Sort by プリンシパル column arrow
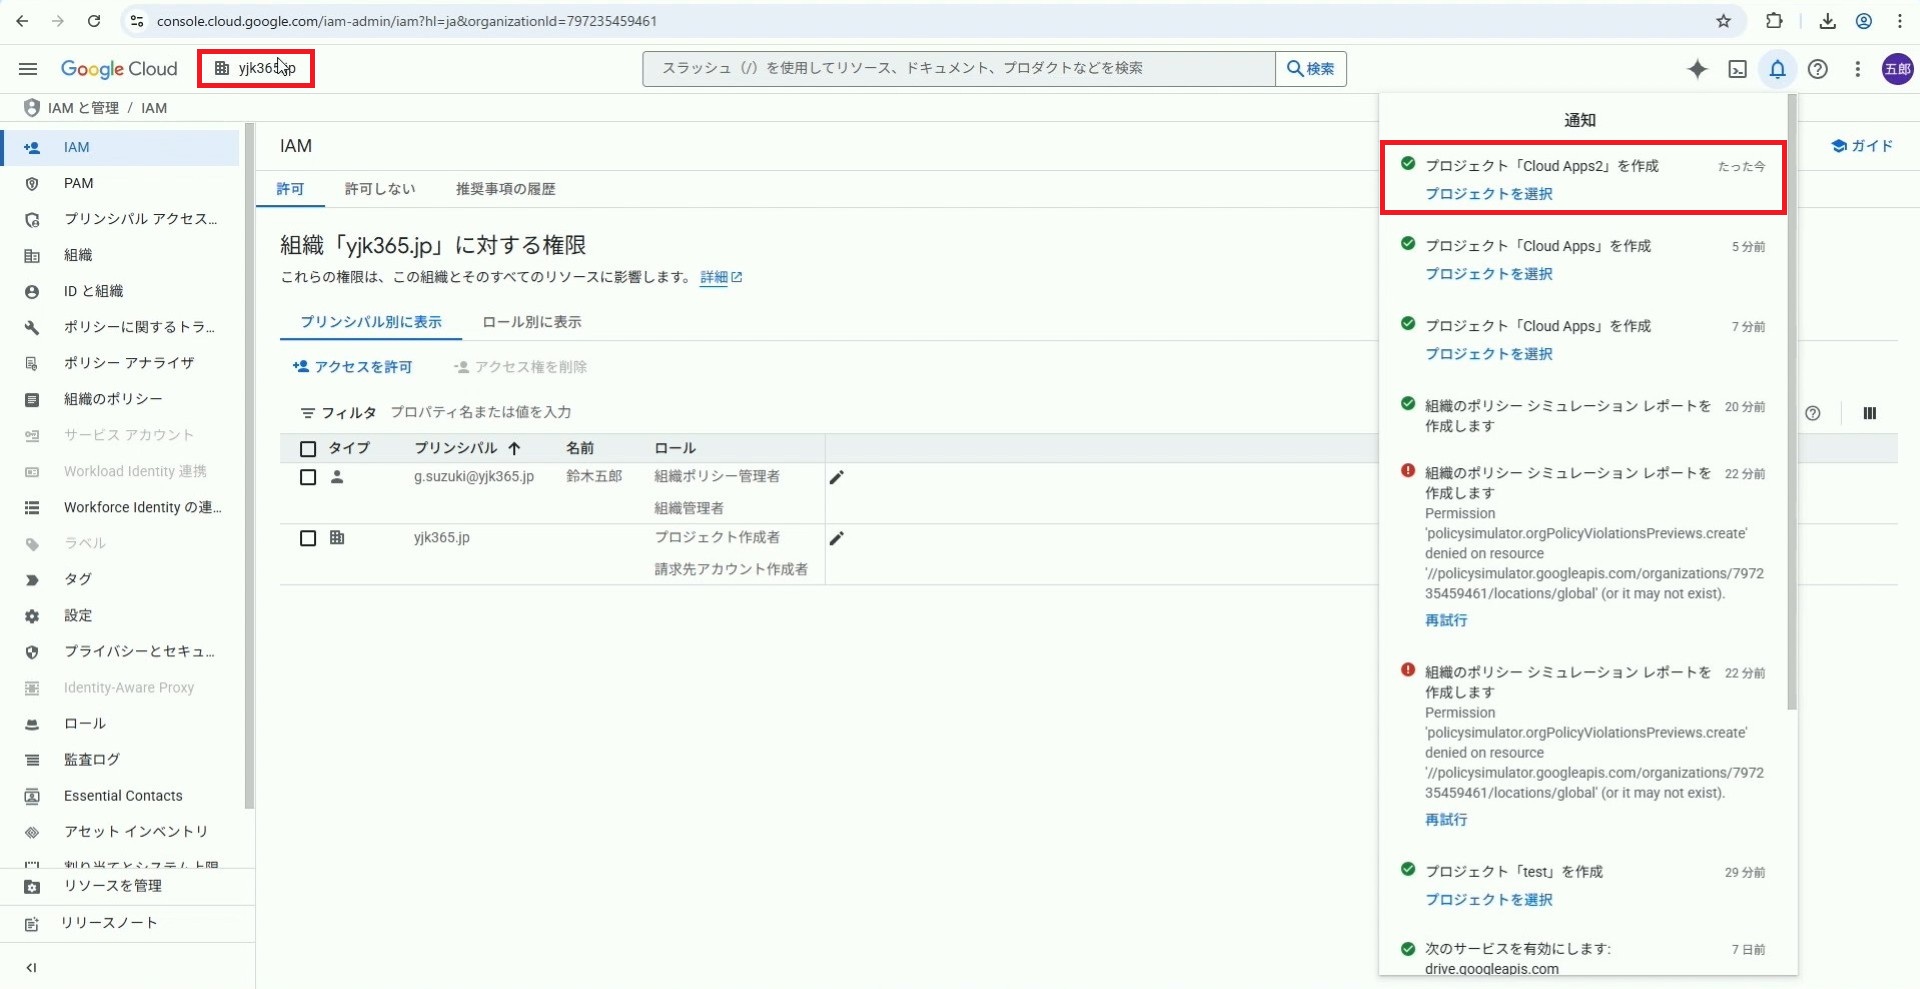The image size is (1920, 989). [514, 449]
